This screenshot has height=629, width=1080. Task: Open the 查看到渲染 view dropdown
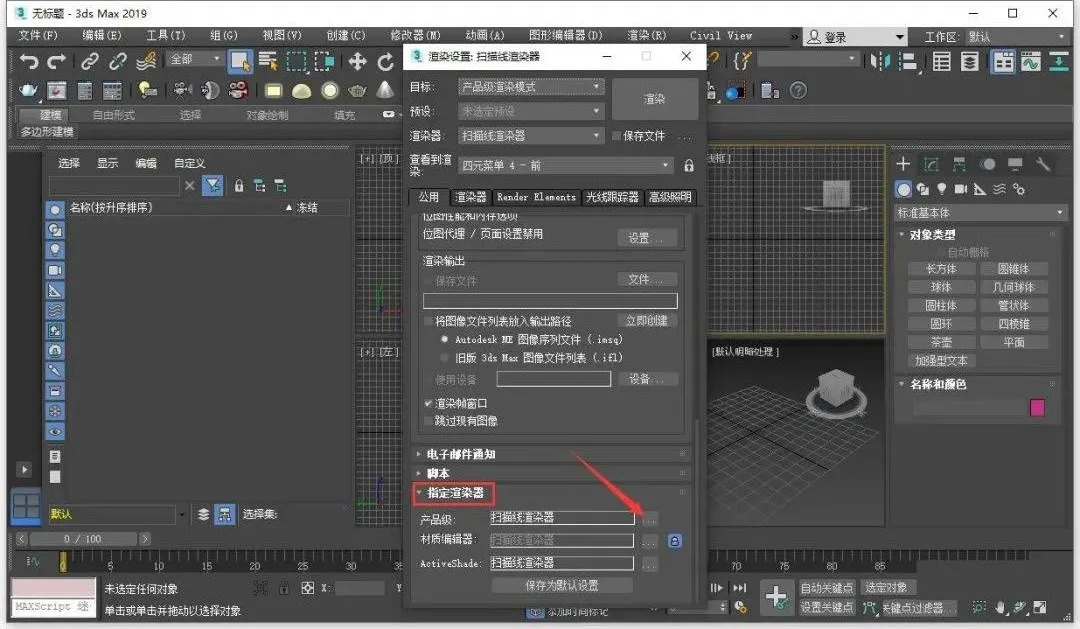pos(565,165)
